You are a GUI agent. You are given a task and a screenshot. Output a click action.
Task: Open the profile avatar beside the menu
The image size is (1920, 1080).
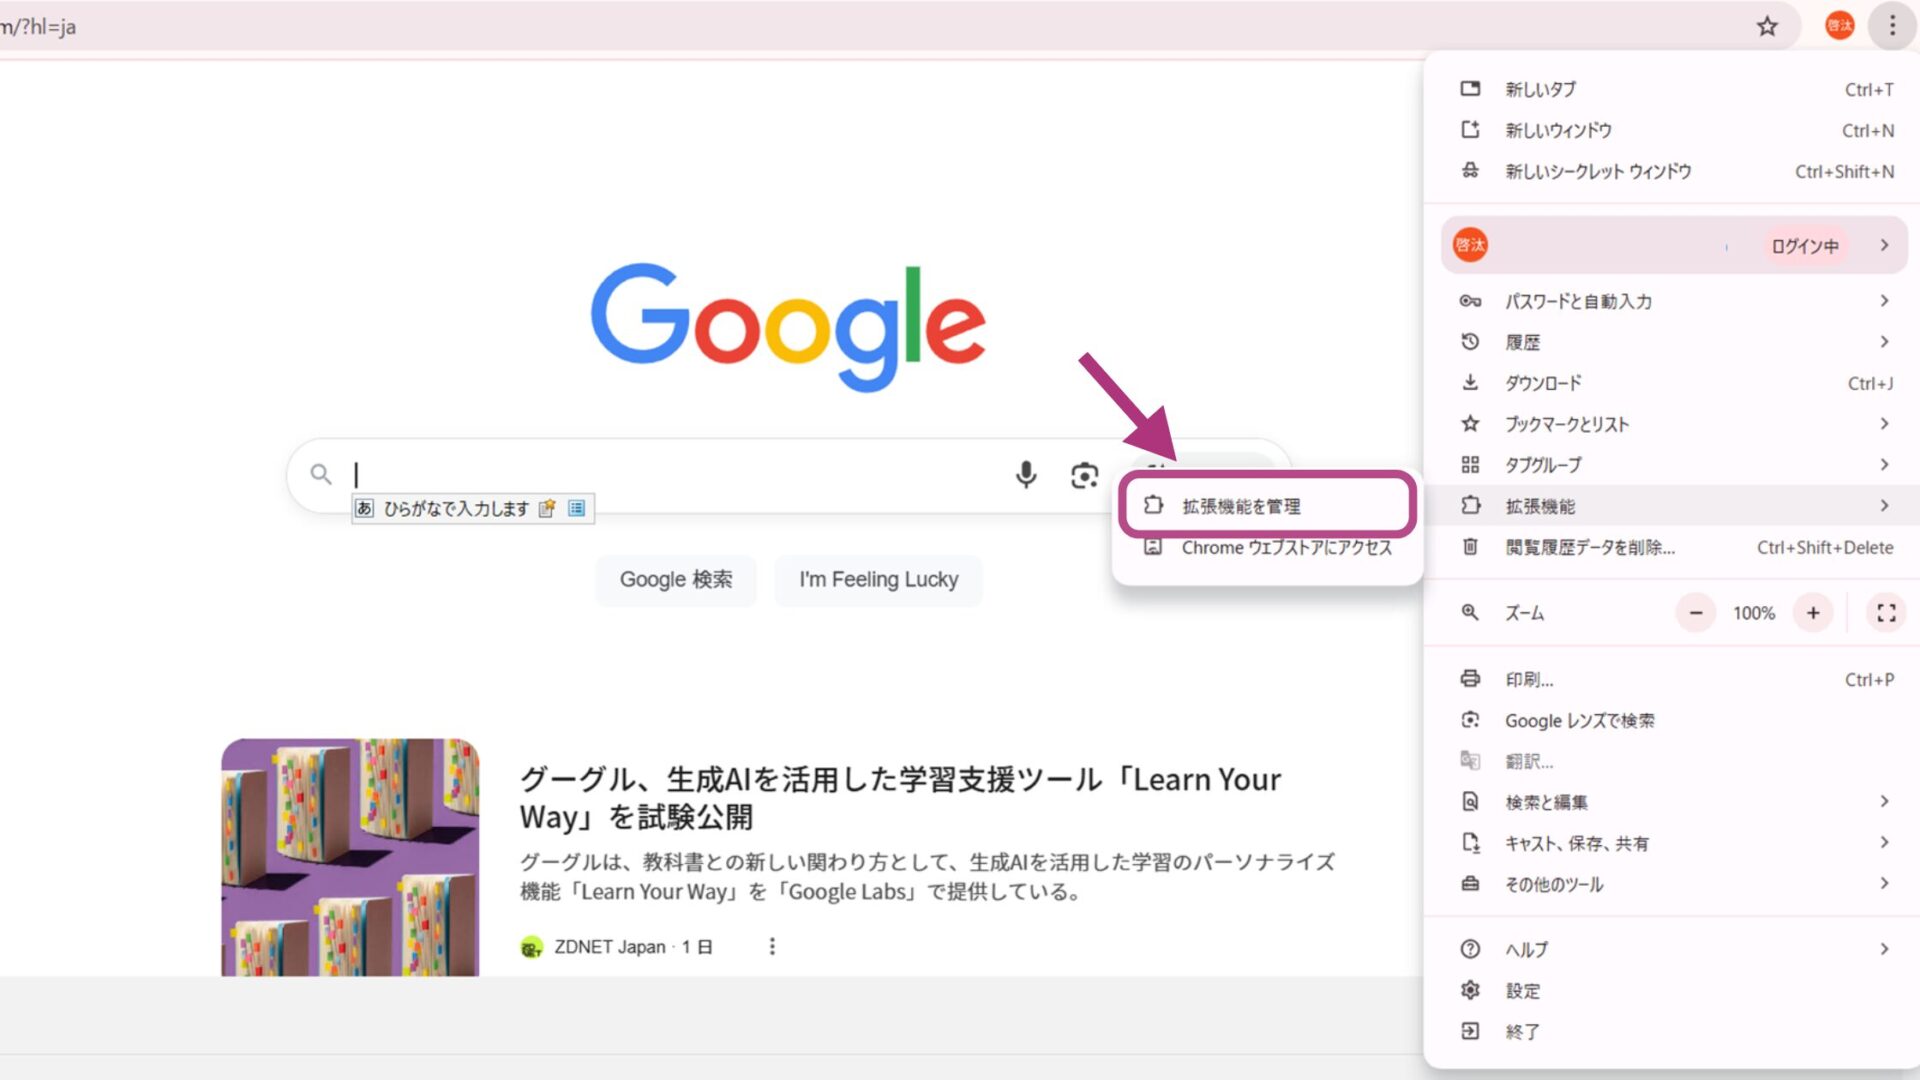[1840, 27]
